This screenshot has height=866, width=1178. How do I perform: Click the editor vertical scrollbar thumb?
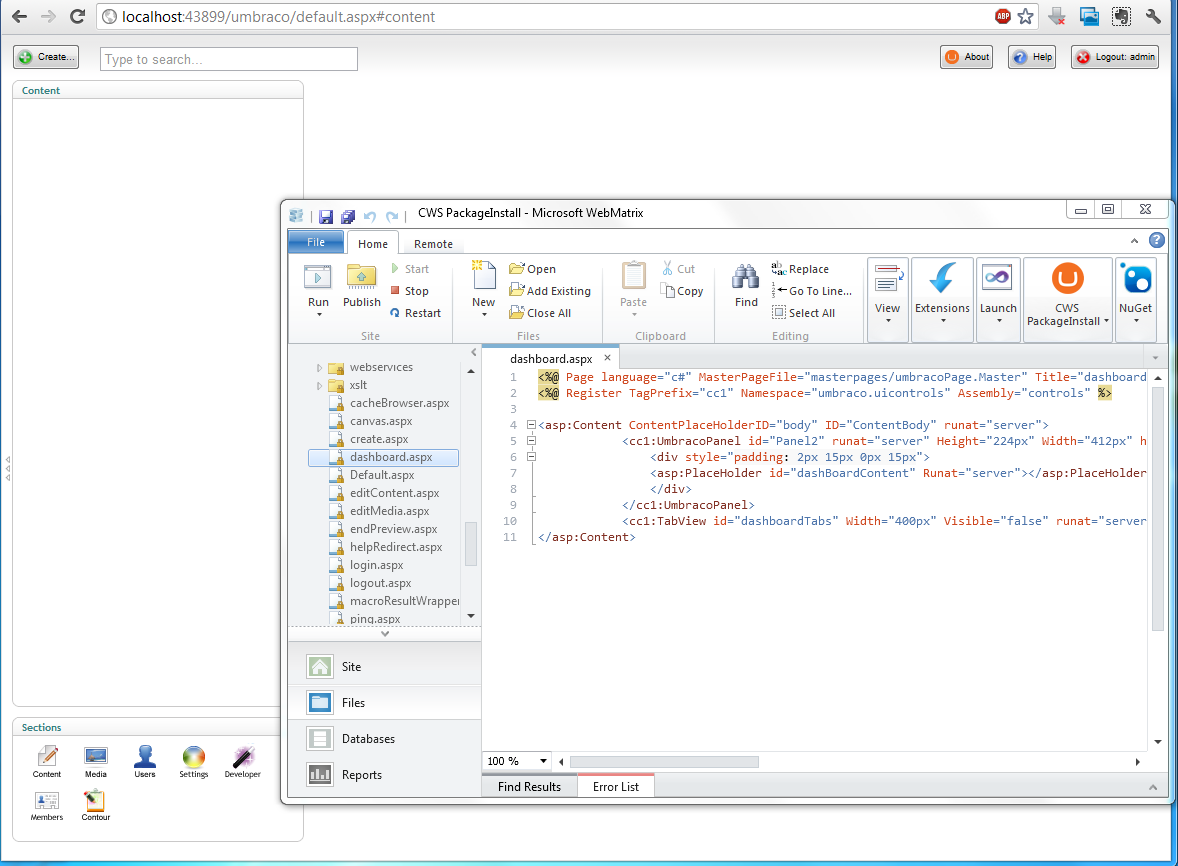[1158, 510]
